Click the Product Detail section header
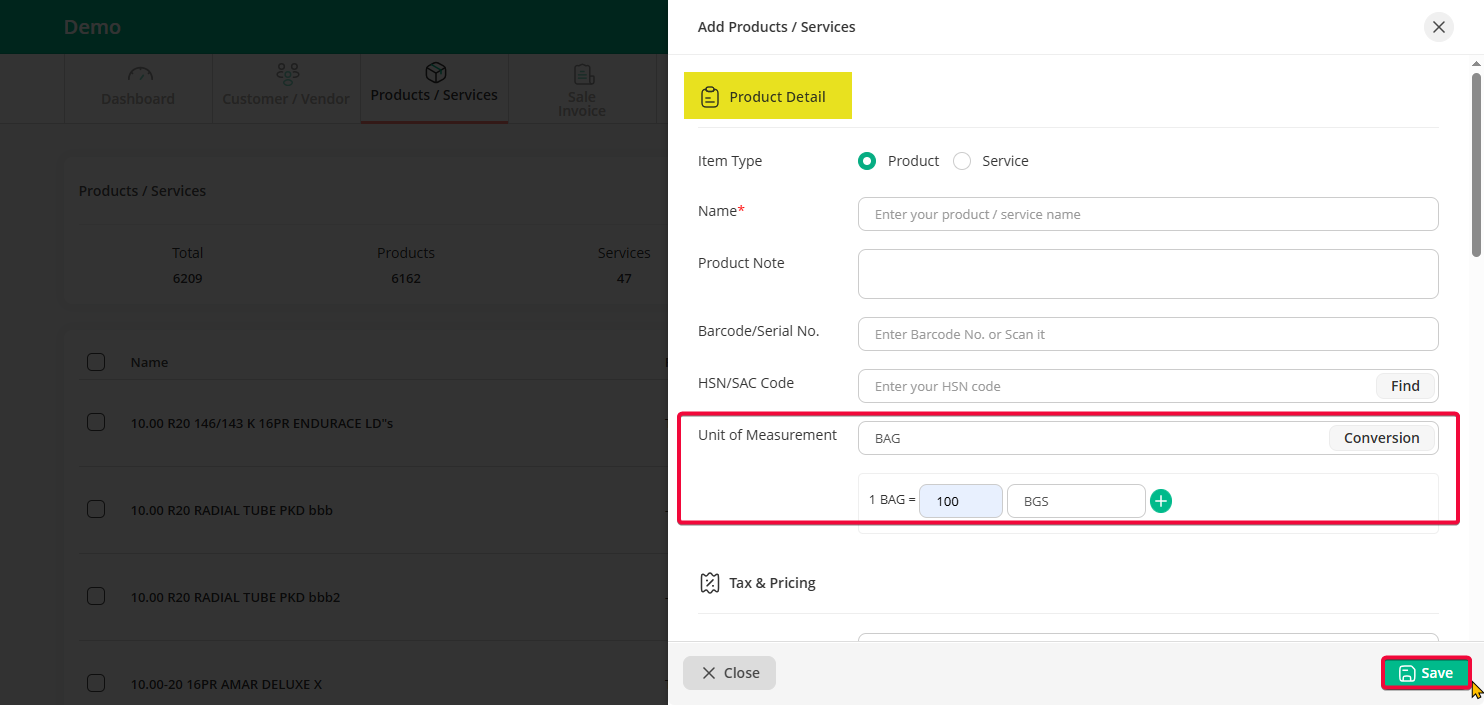Viewport: 1484px width, 705px height. (767, 96)
